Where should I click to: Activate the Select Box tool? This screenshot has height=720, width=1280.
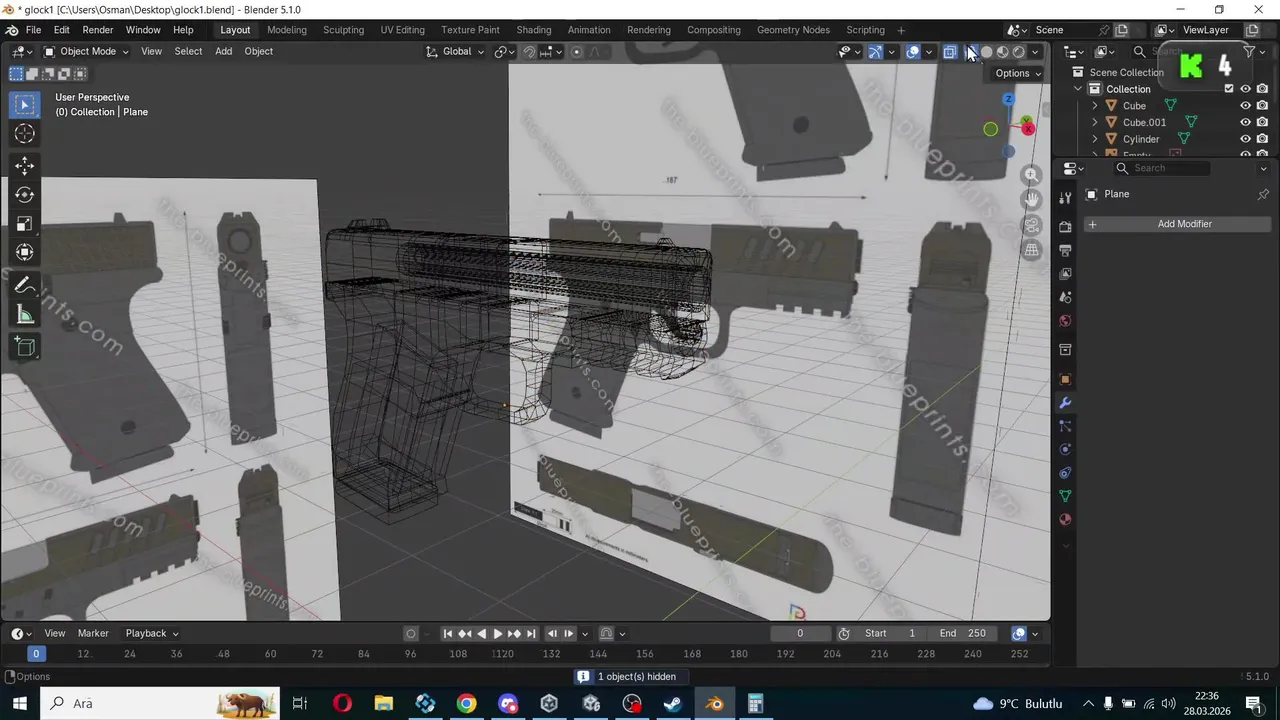click(x=25, y=104)
